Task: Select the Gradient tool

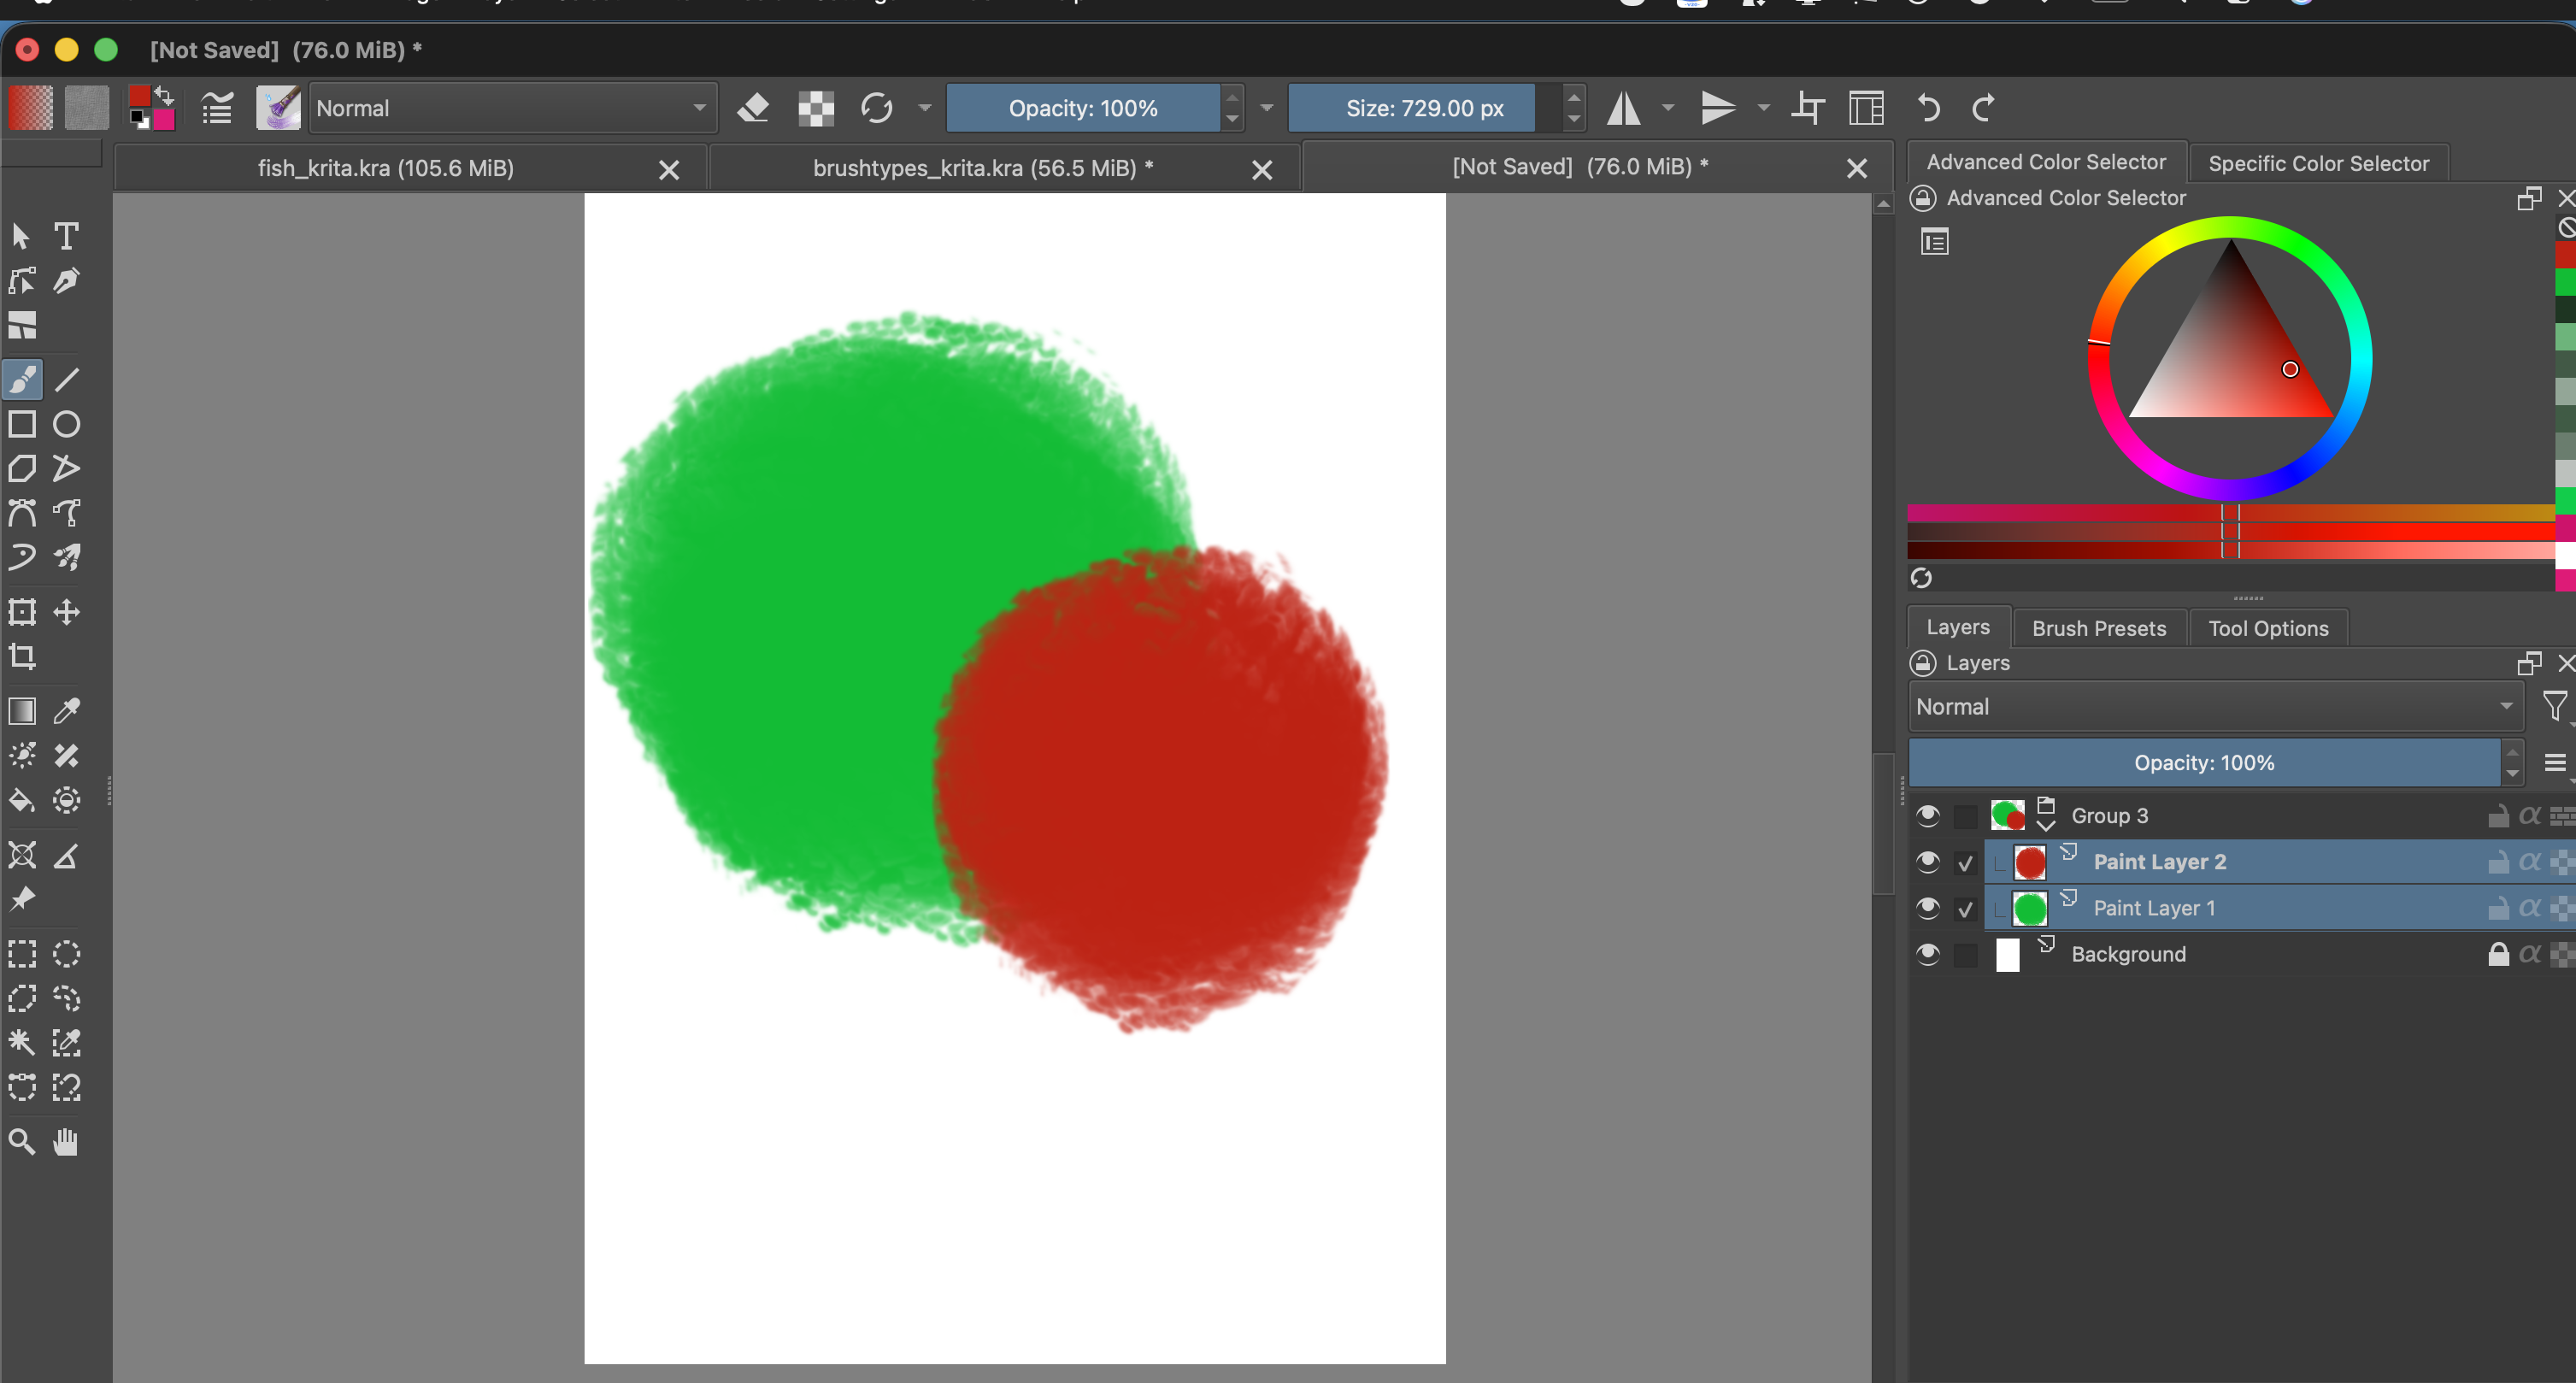Action: pos(22,711)
